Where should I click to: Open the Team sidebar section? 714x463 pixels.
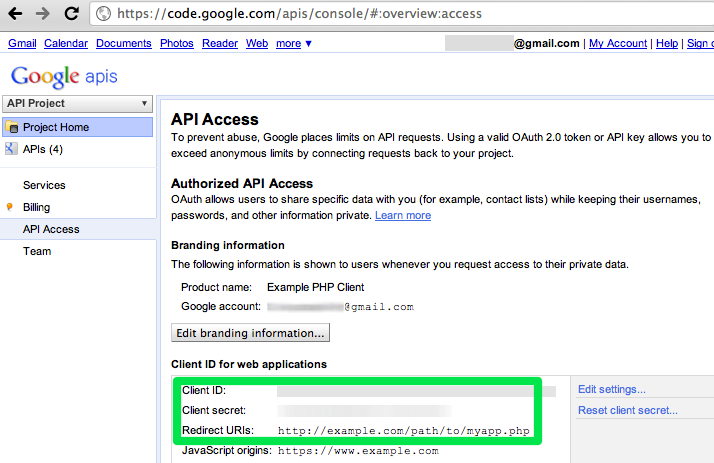pyautogui.click(x=37, y=251)
